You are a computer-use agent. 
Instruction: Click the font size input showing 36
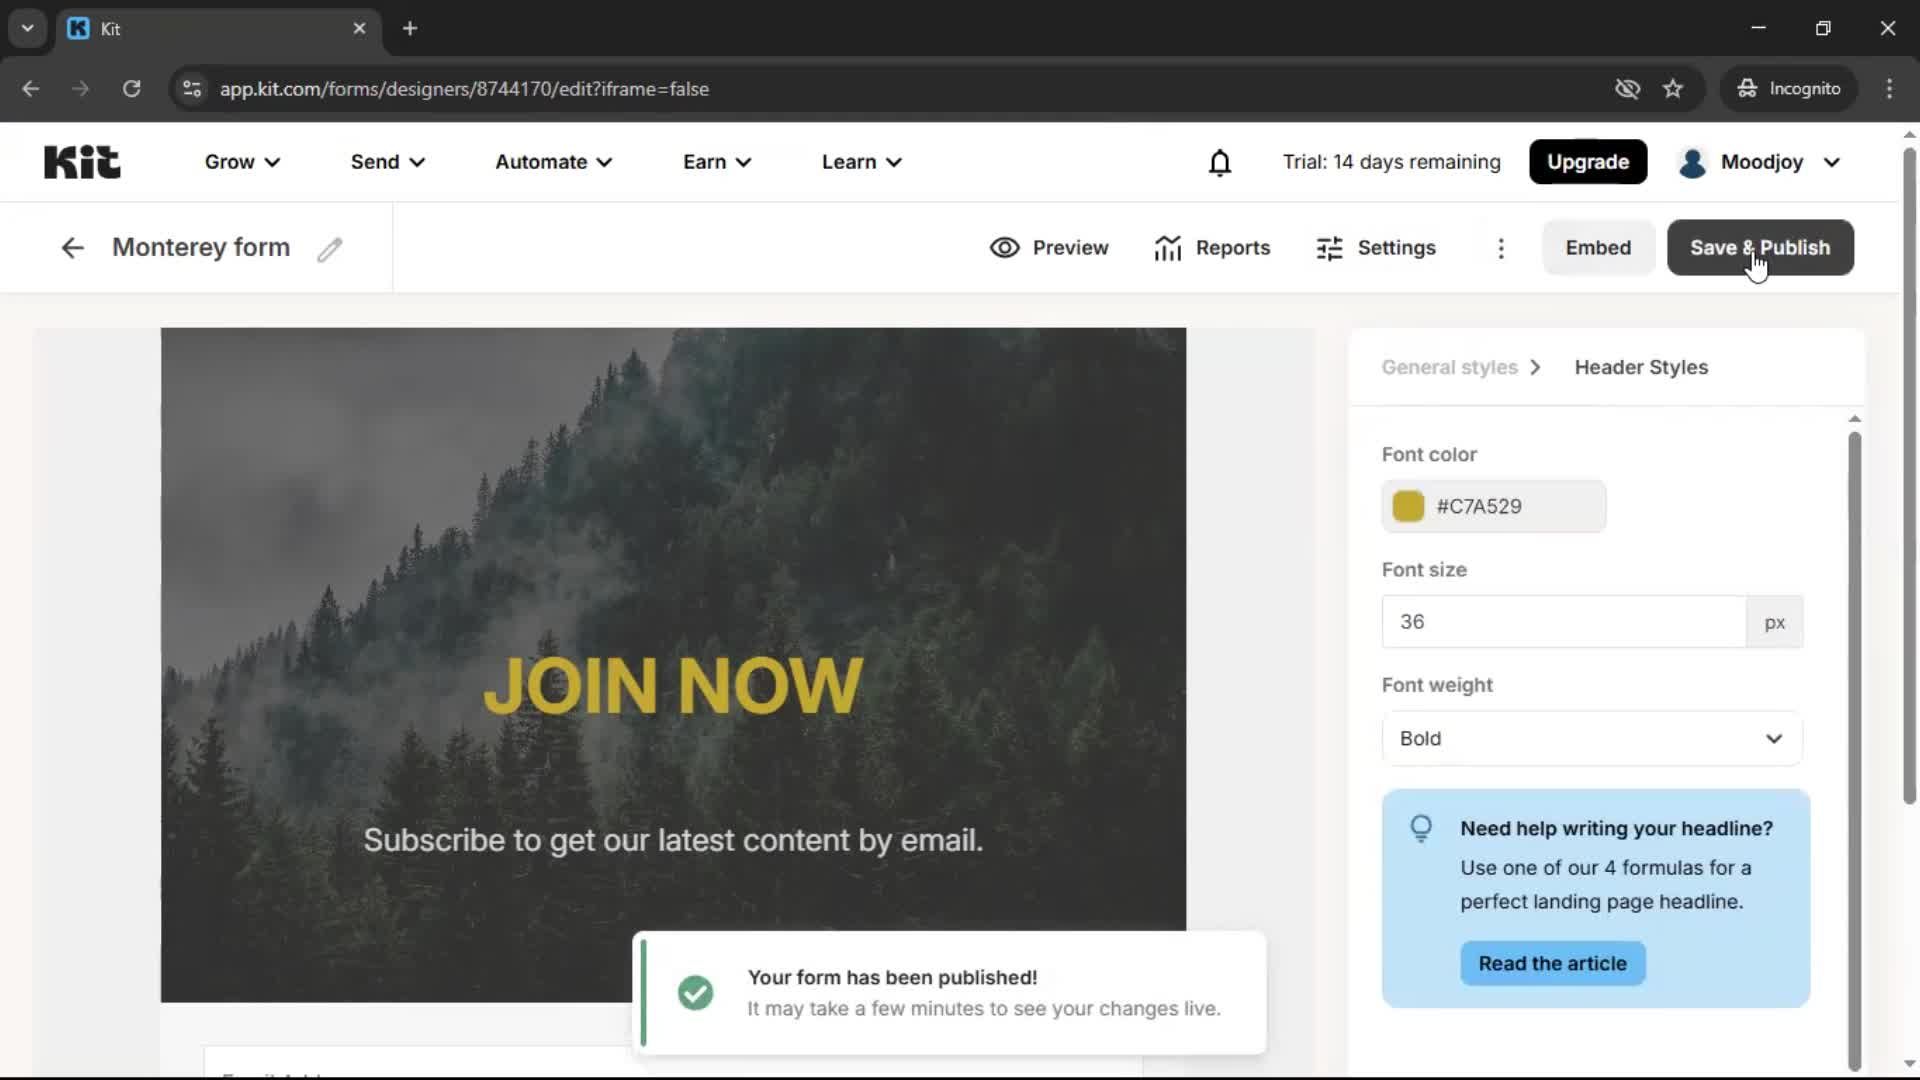tap(1562, 621)
